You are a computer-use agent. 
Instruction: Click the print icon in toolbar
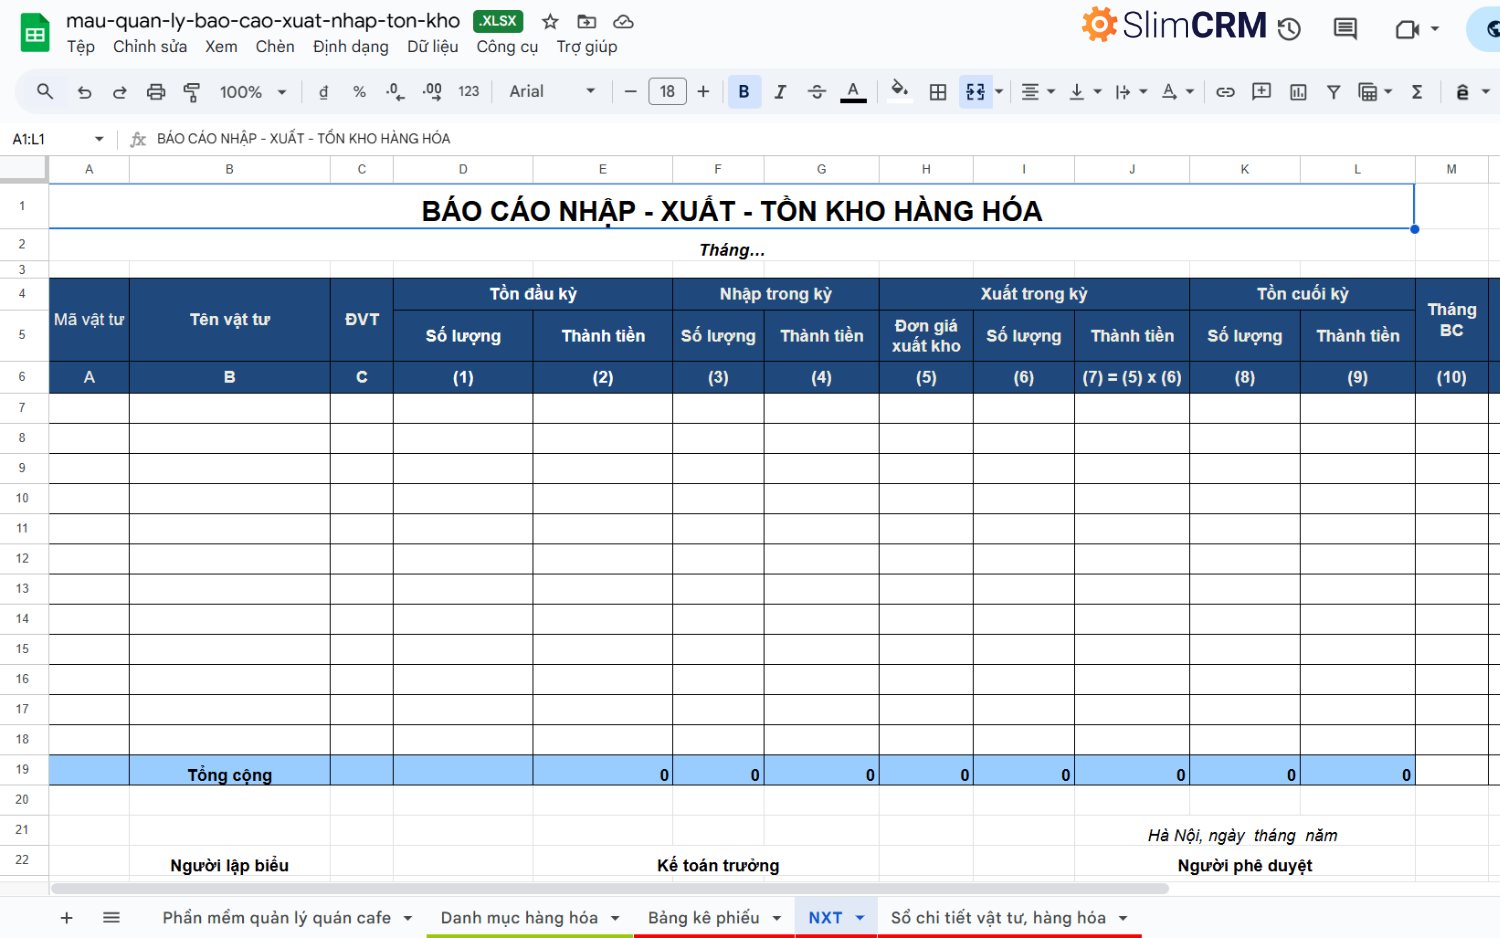pyautogui.click(x=155, y=92)
